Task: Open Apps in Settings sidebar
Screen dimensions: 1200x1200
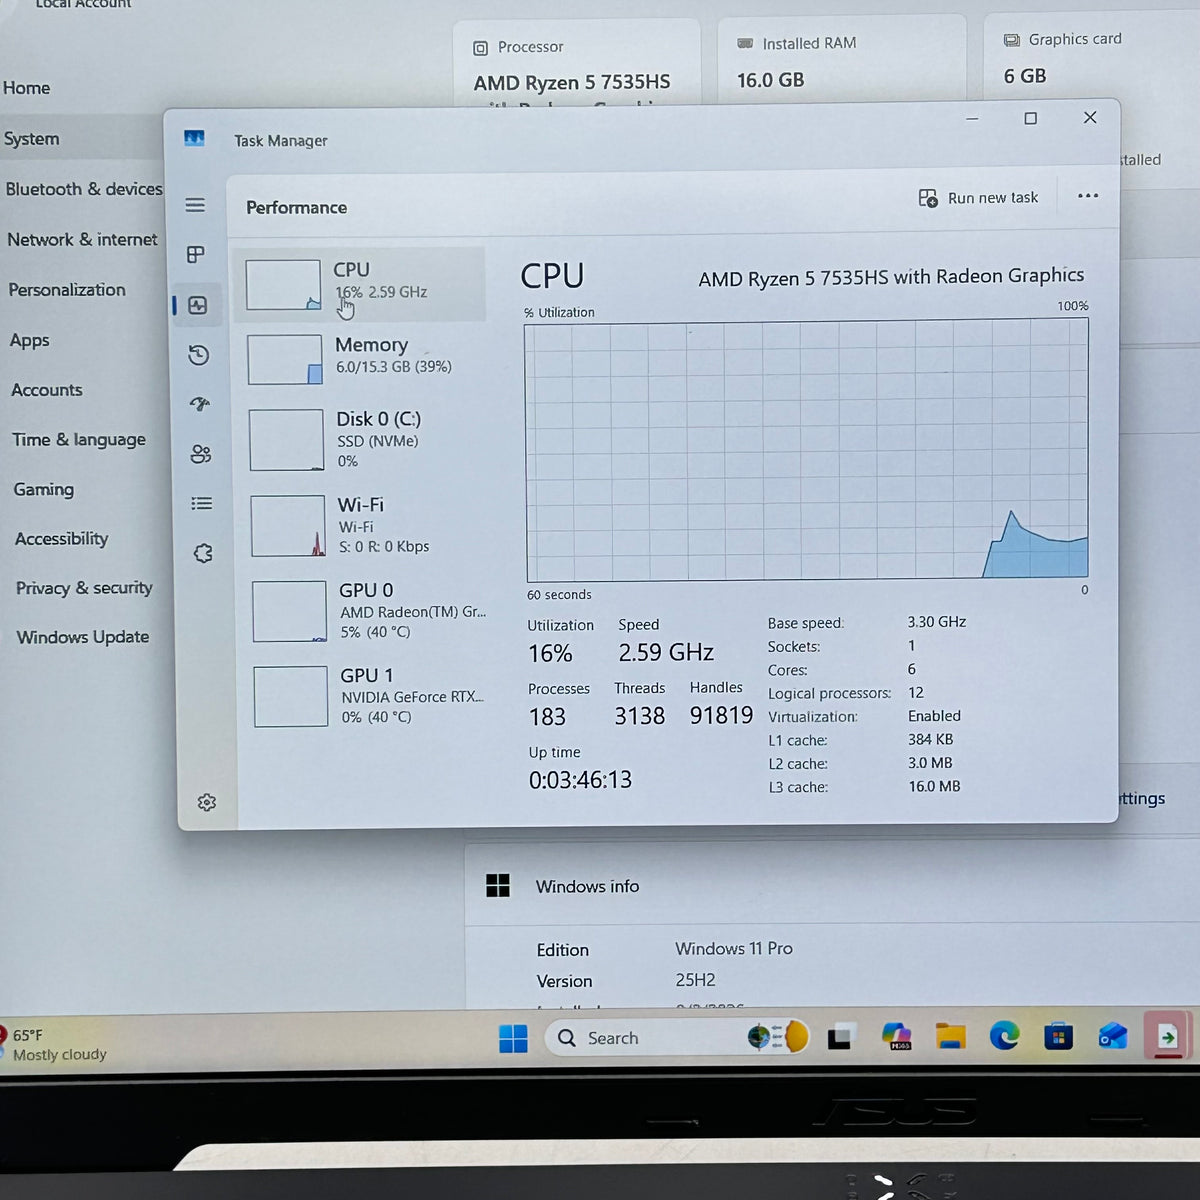Action: 30,340
